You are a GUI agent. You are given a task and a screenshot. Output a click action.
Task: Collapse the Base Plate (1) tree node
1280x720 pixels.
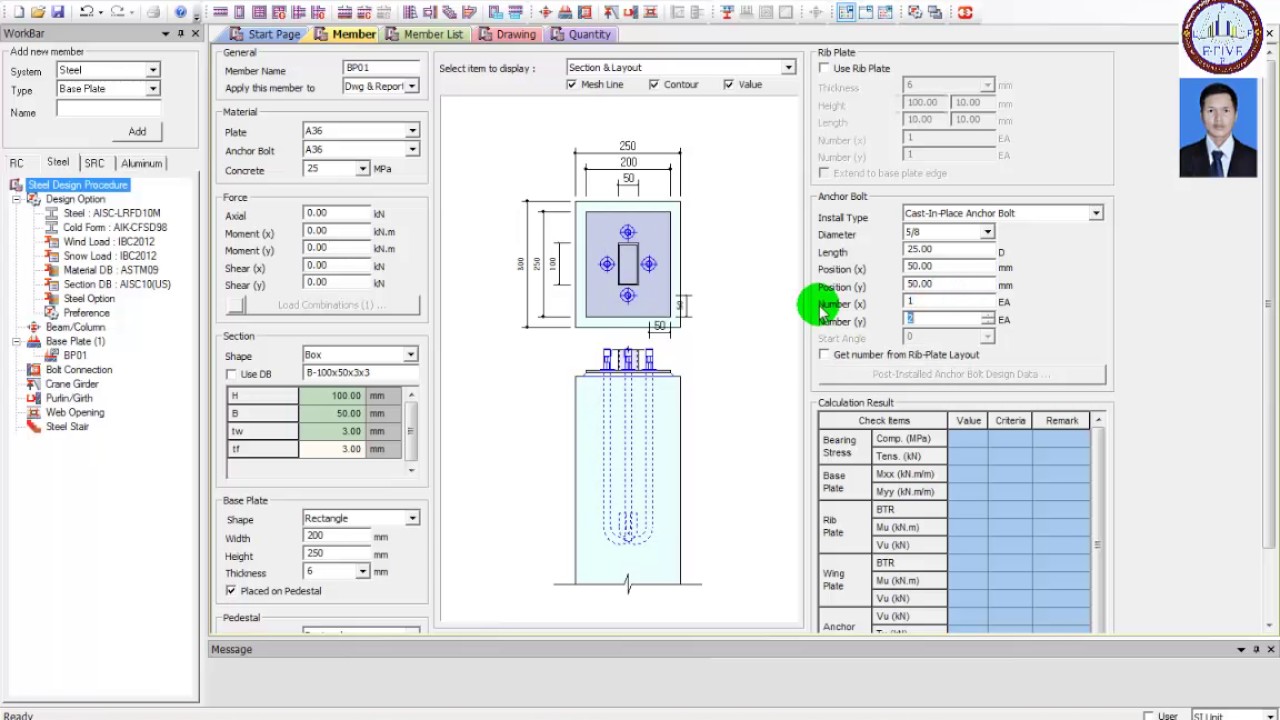pyautogui.click(x=17, y=341)
